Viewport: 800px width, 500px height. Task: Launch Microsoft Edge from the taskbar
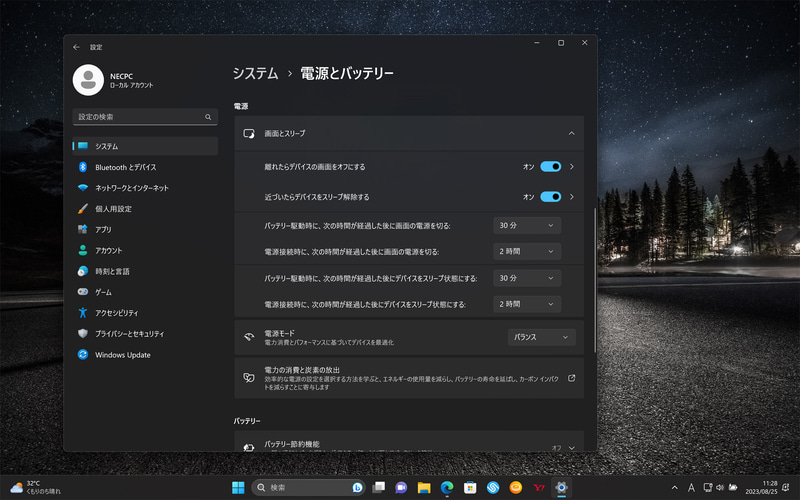pyautogui.click(x=447, y=488)
